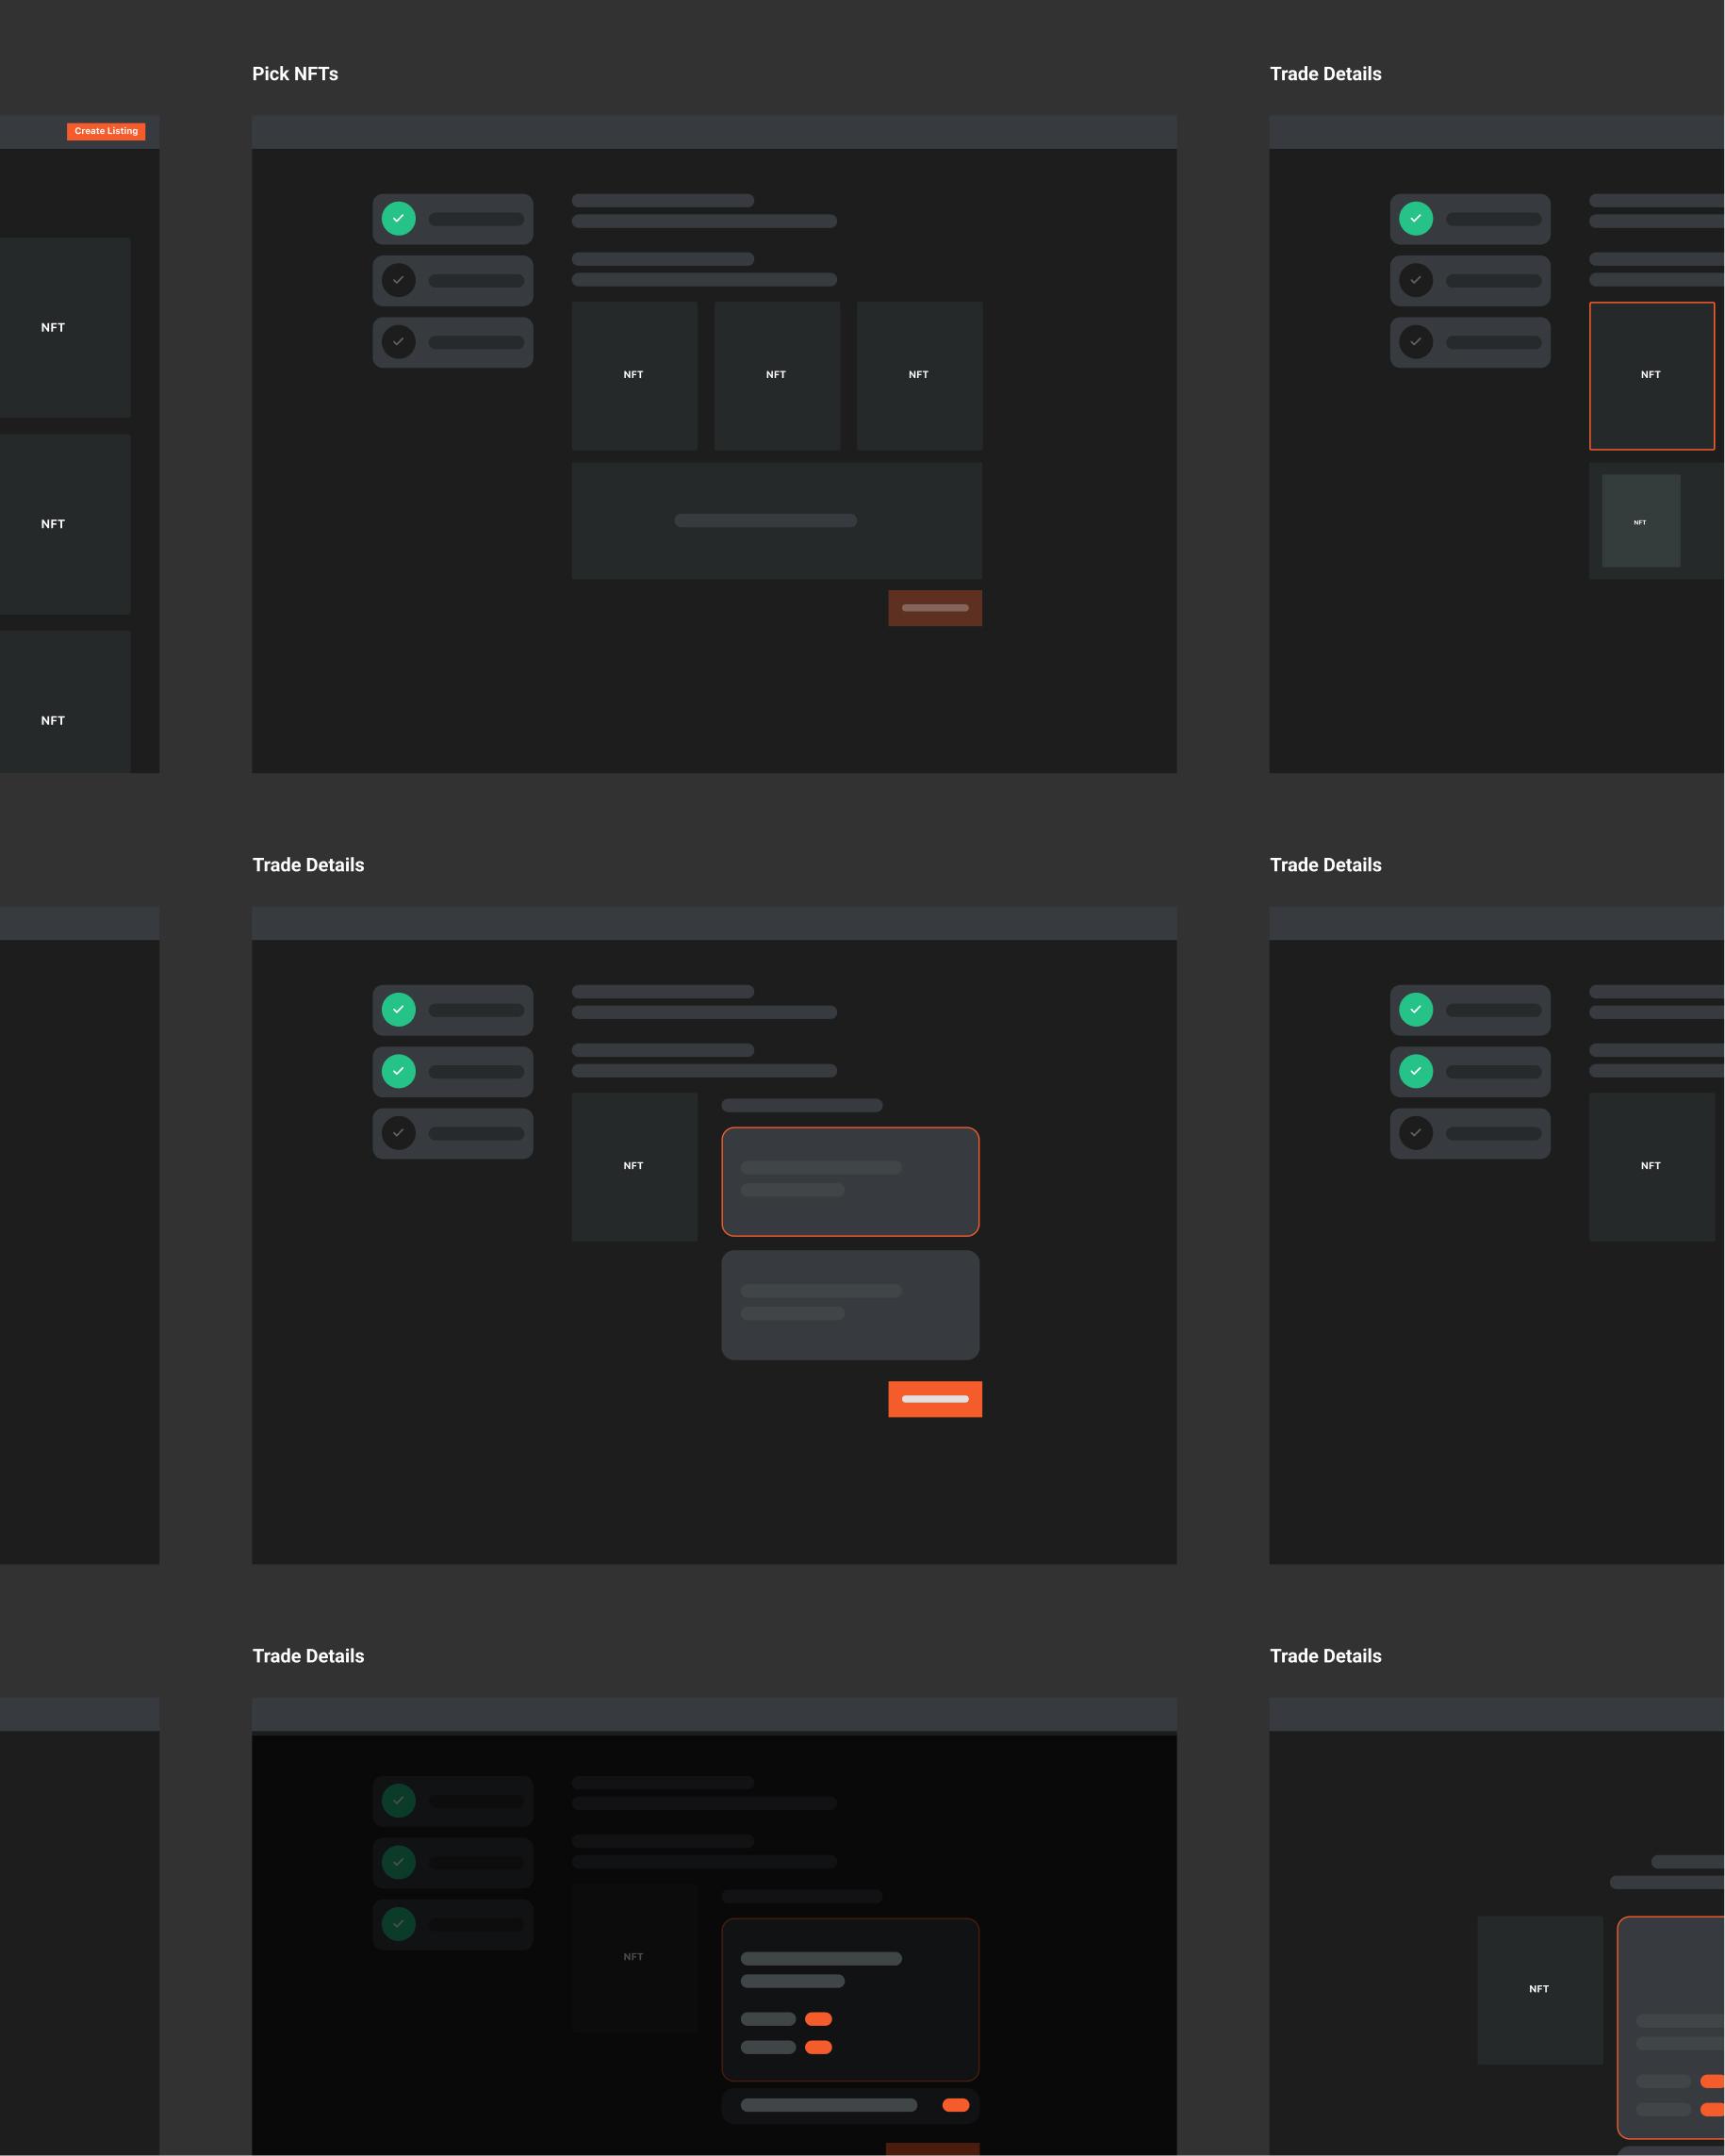Viewport: 1725px width, 2156px height.
Task: Click small NFT thumbnail below the orange-outlined NFT card
Action: pyautogui.click(x=1640, y=521)
